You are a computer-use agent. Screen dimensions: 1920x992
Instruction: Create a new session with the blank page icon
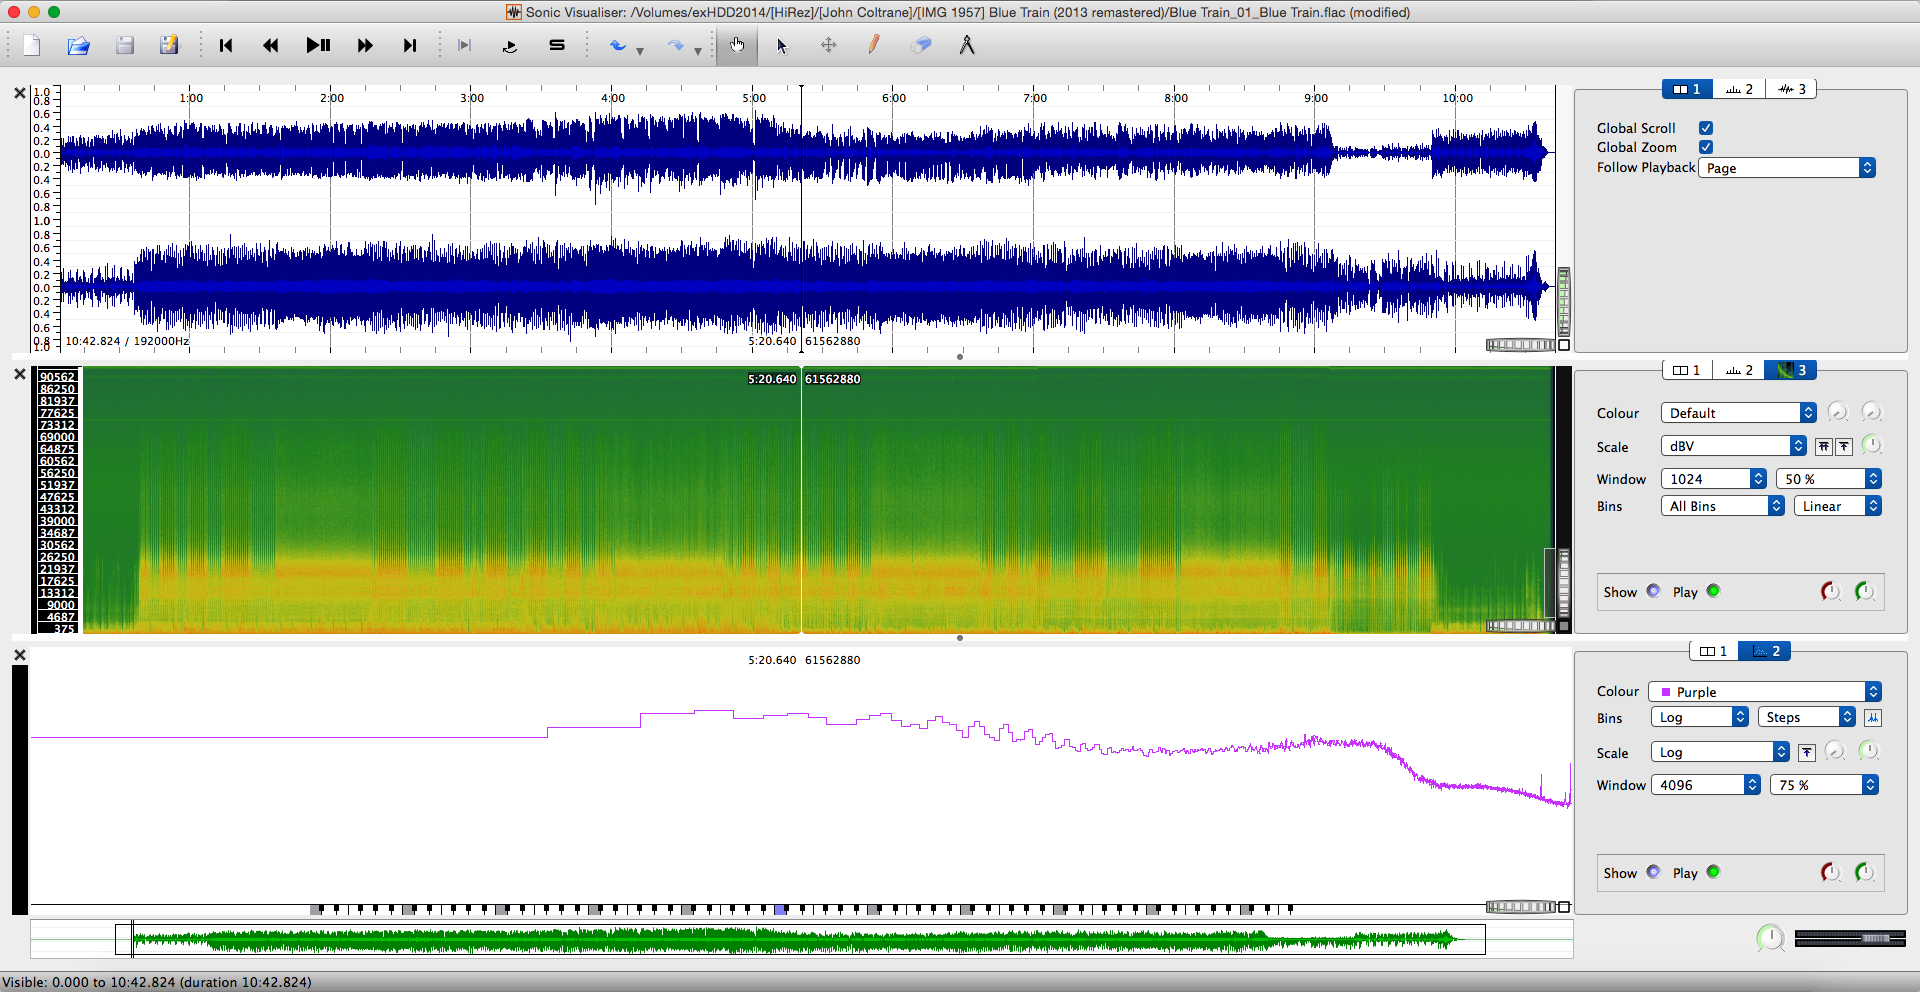pos(32,45)
